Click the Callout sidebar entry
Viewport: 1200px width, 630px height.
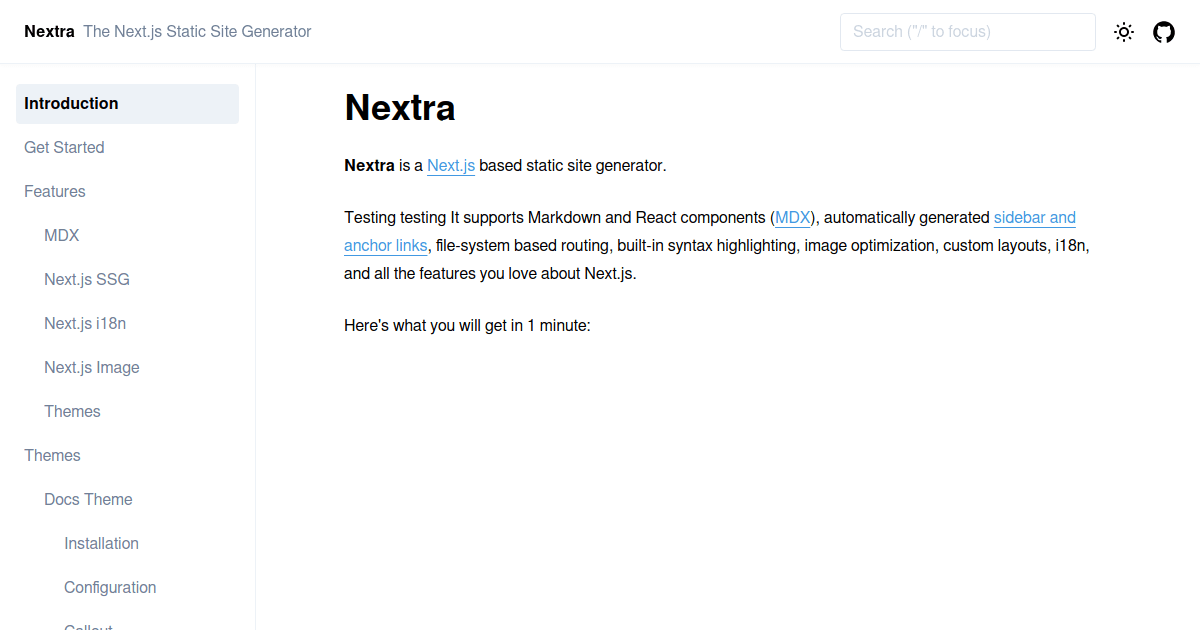pyautogui.click(x=88, y=626)
